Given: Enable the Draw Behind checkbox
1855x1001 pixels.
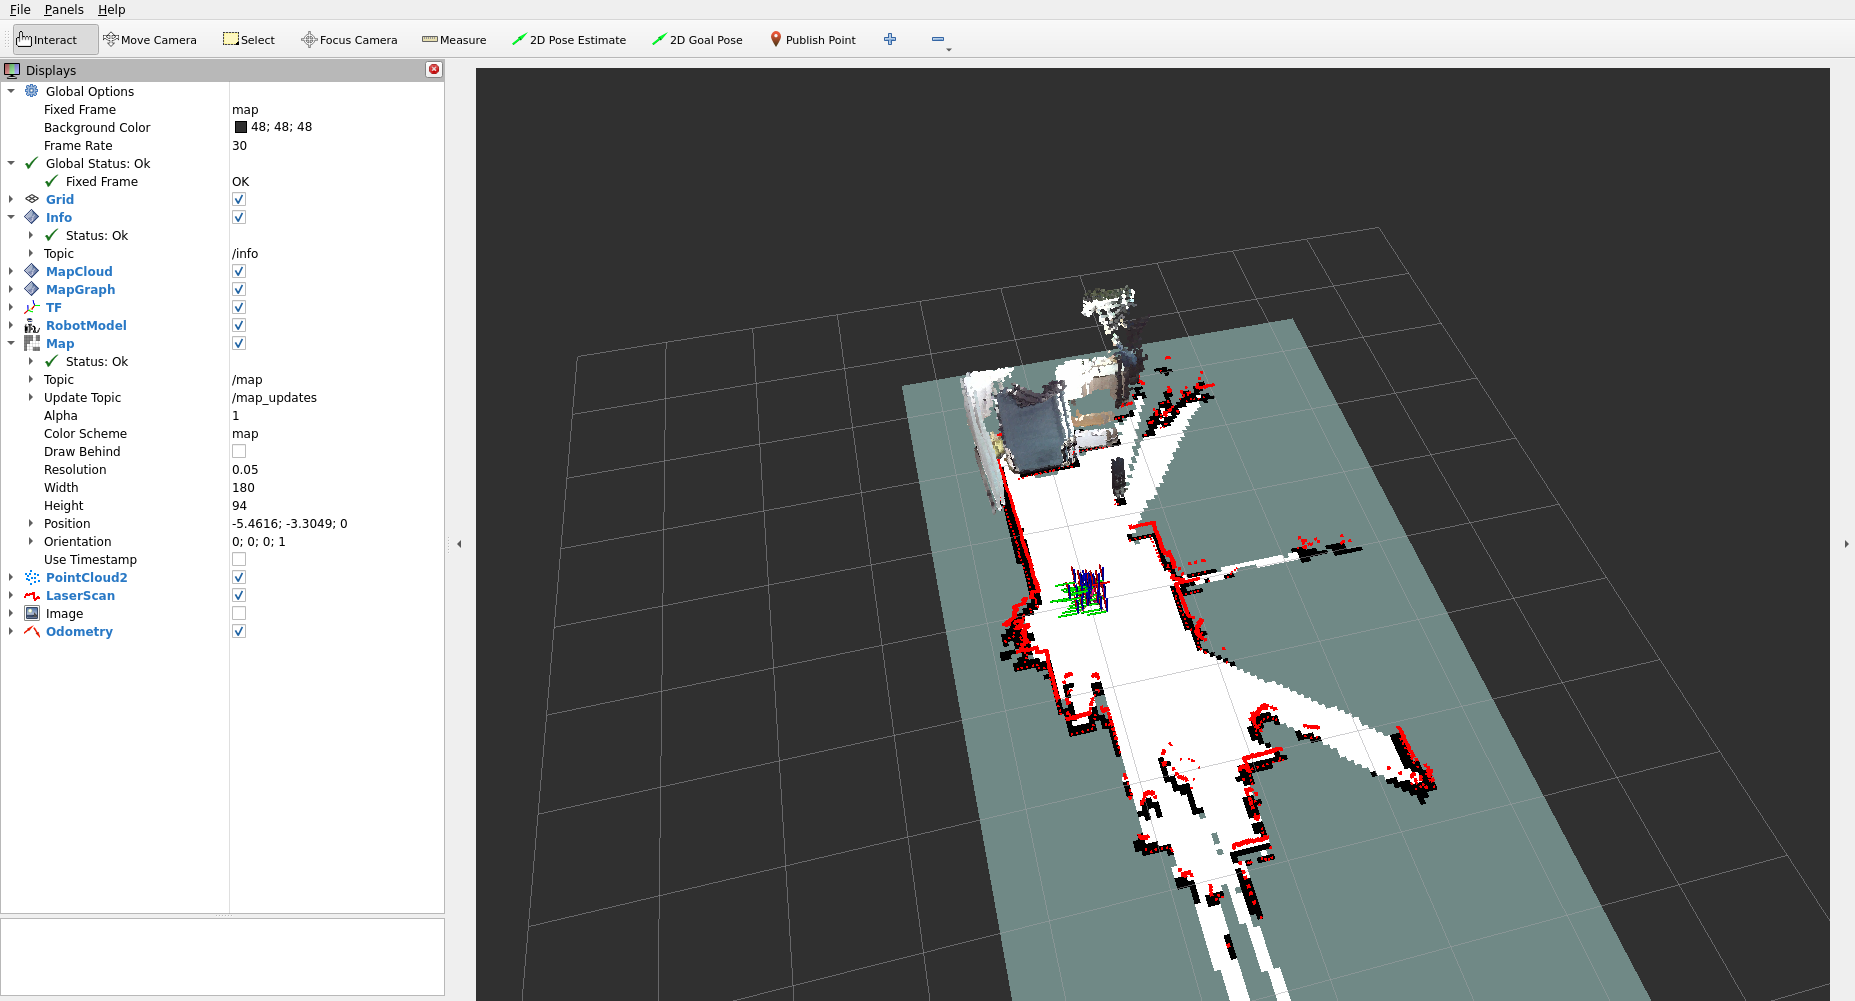Looking at the screenshot, I should pos(239,451).
